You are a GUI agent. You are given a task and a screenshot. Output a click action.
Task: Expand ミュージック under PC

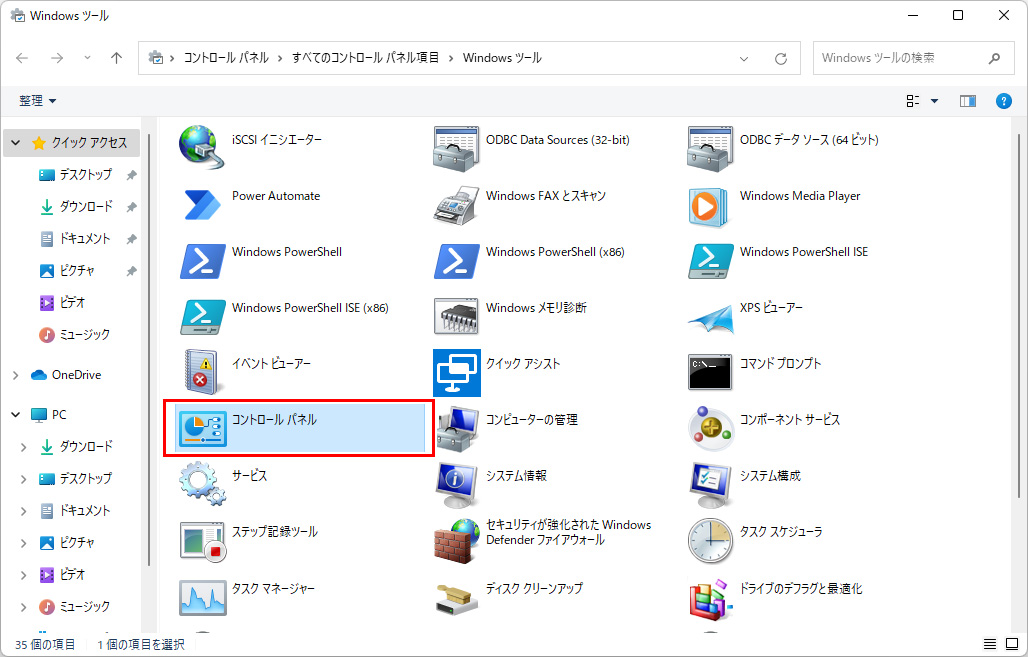click(x=24, y=607)
